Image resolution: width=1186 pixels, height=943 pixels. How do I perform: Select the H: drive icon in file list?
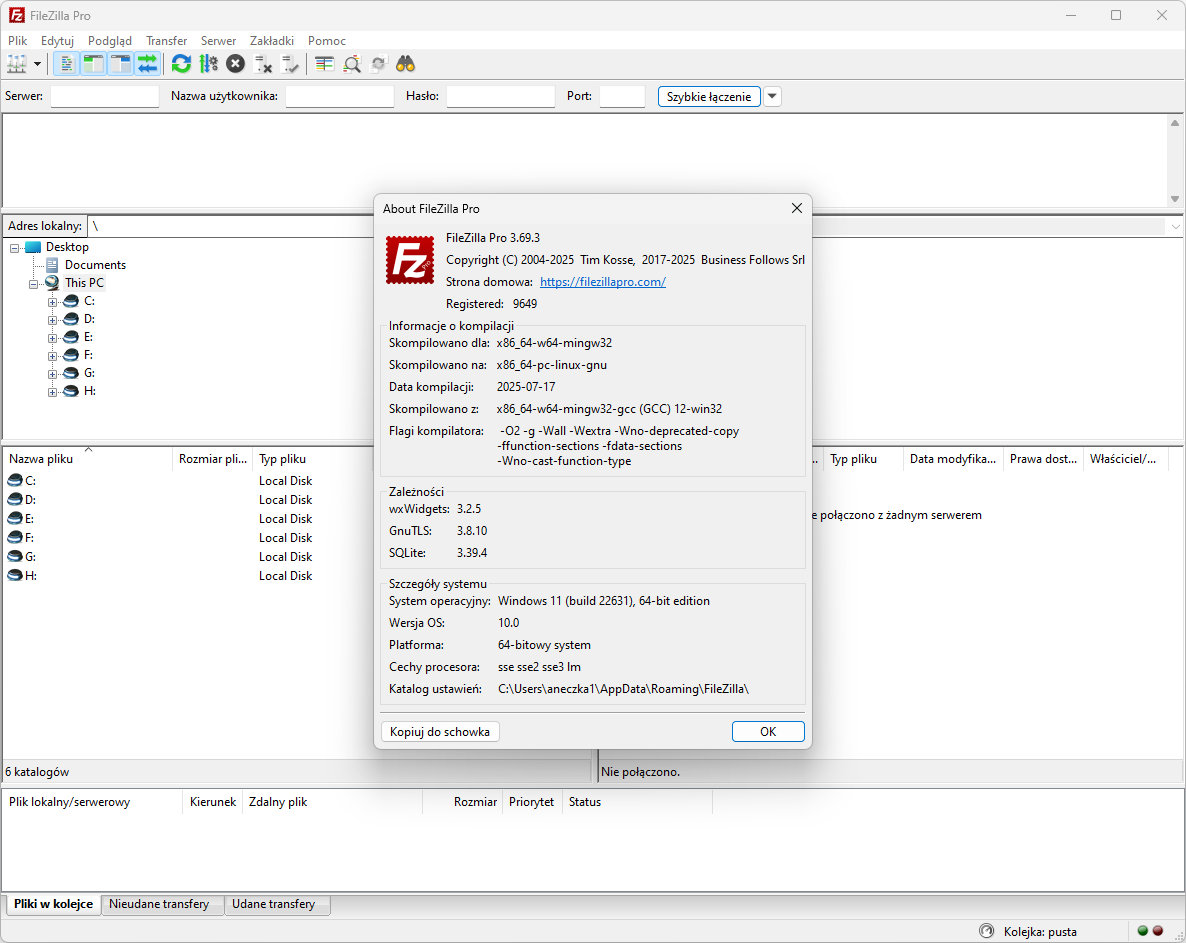[x=15, y=575]
